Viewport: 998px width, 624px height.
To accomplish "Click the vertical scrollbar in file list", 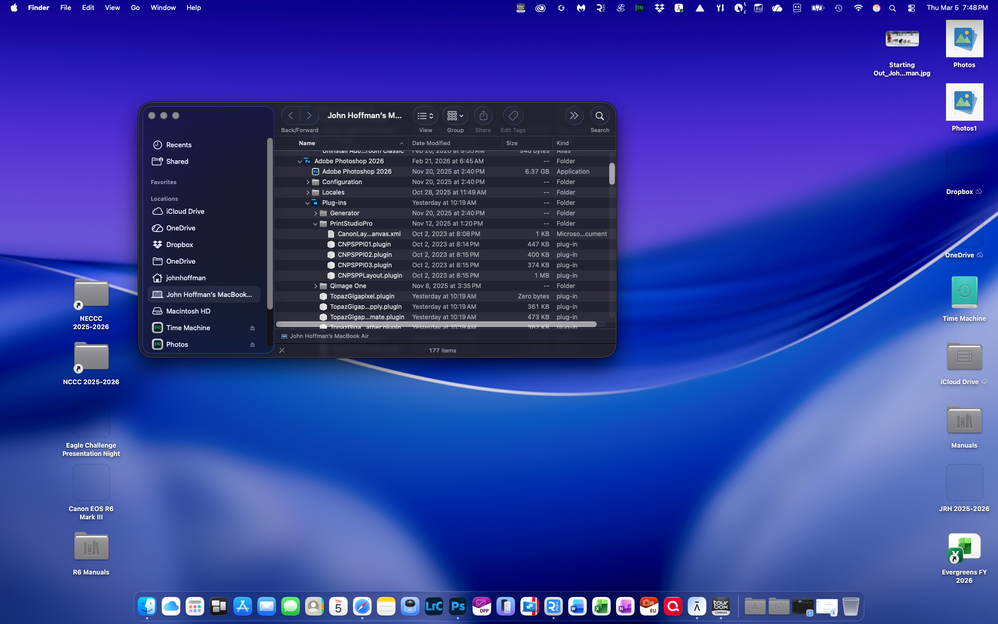I will pos(612,174).
